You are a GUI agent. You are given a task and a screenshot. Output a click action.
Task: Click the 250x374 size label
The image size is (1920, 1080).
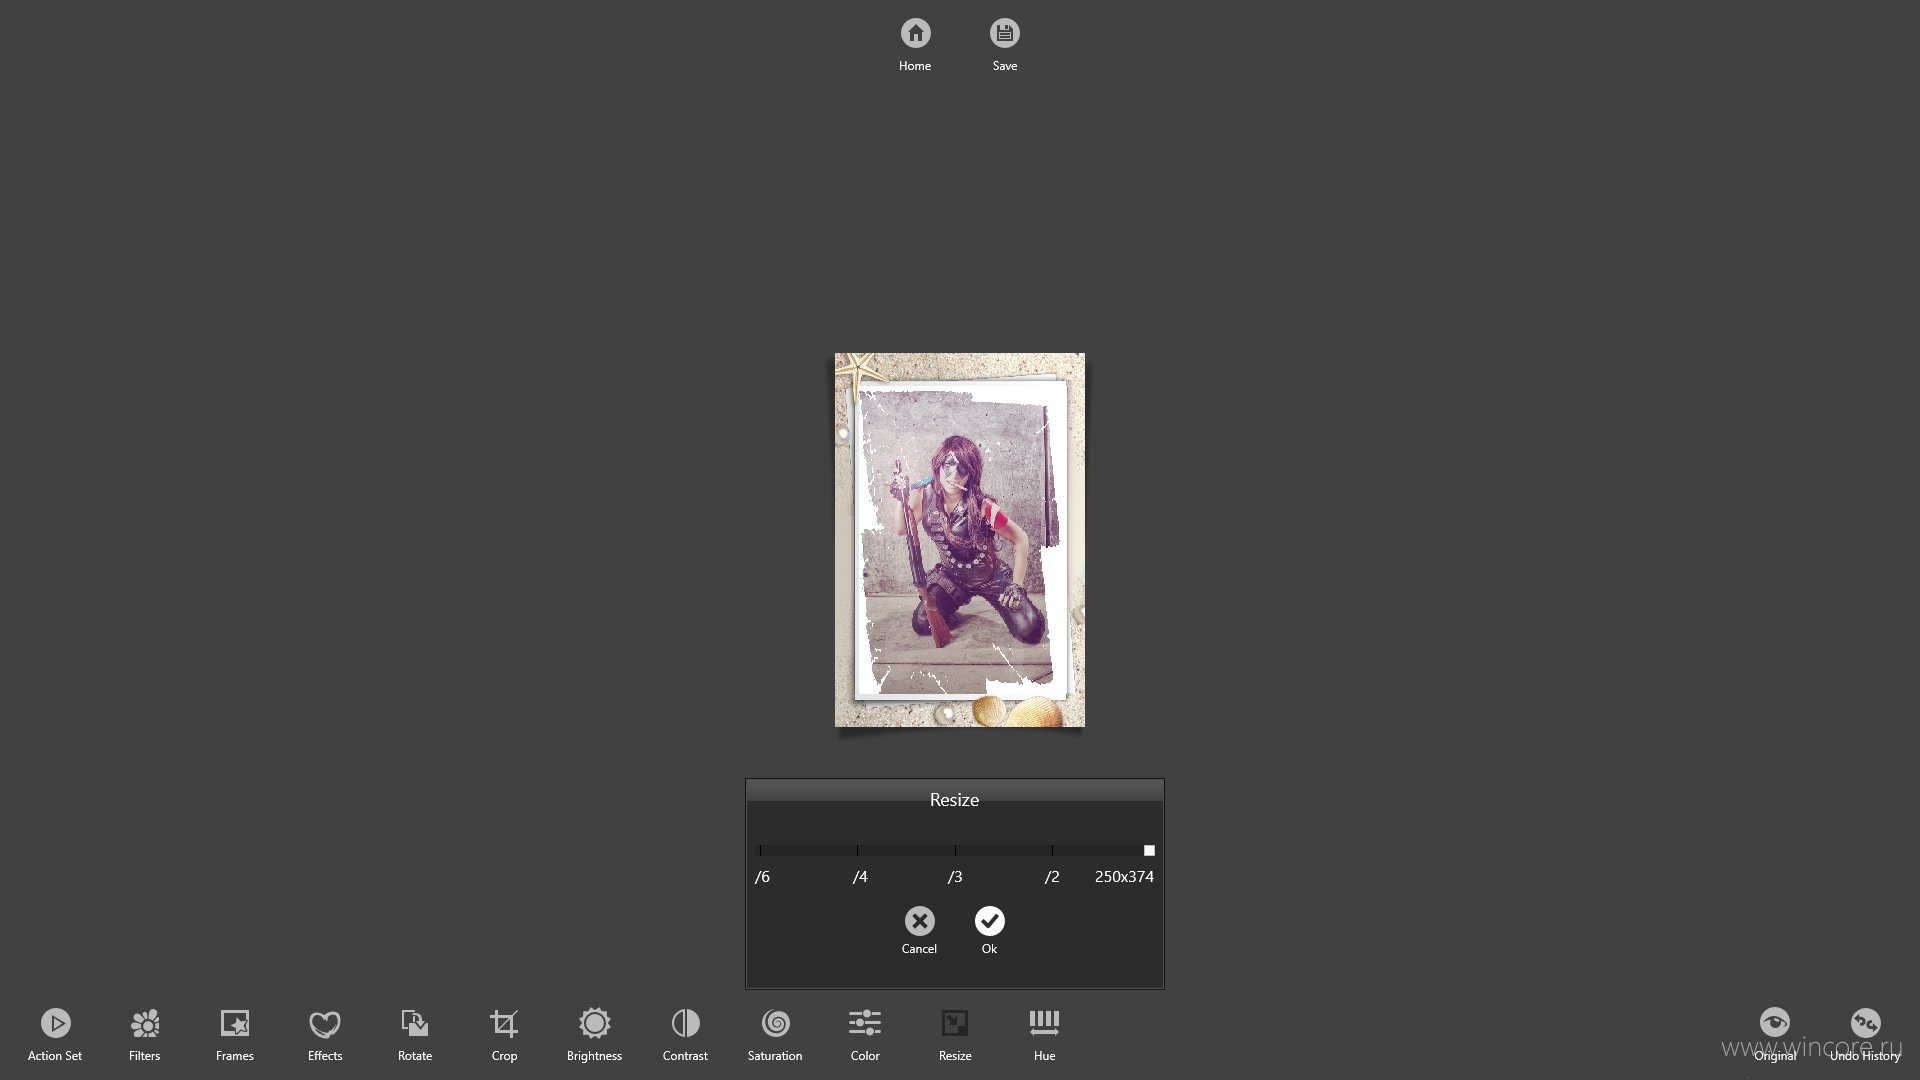(x=1124, y=877)
